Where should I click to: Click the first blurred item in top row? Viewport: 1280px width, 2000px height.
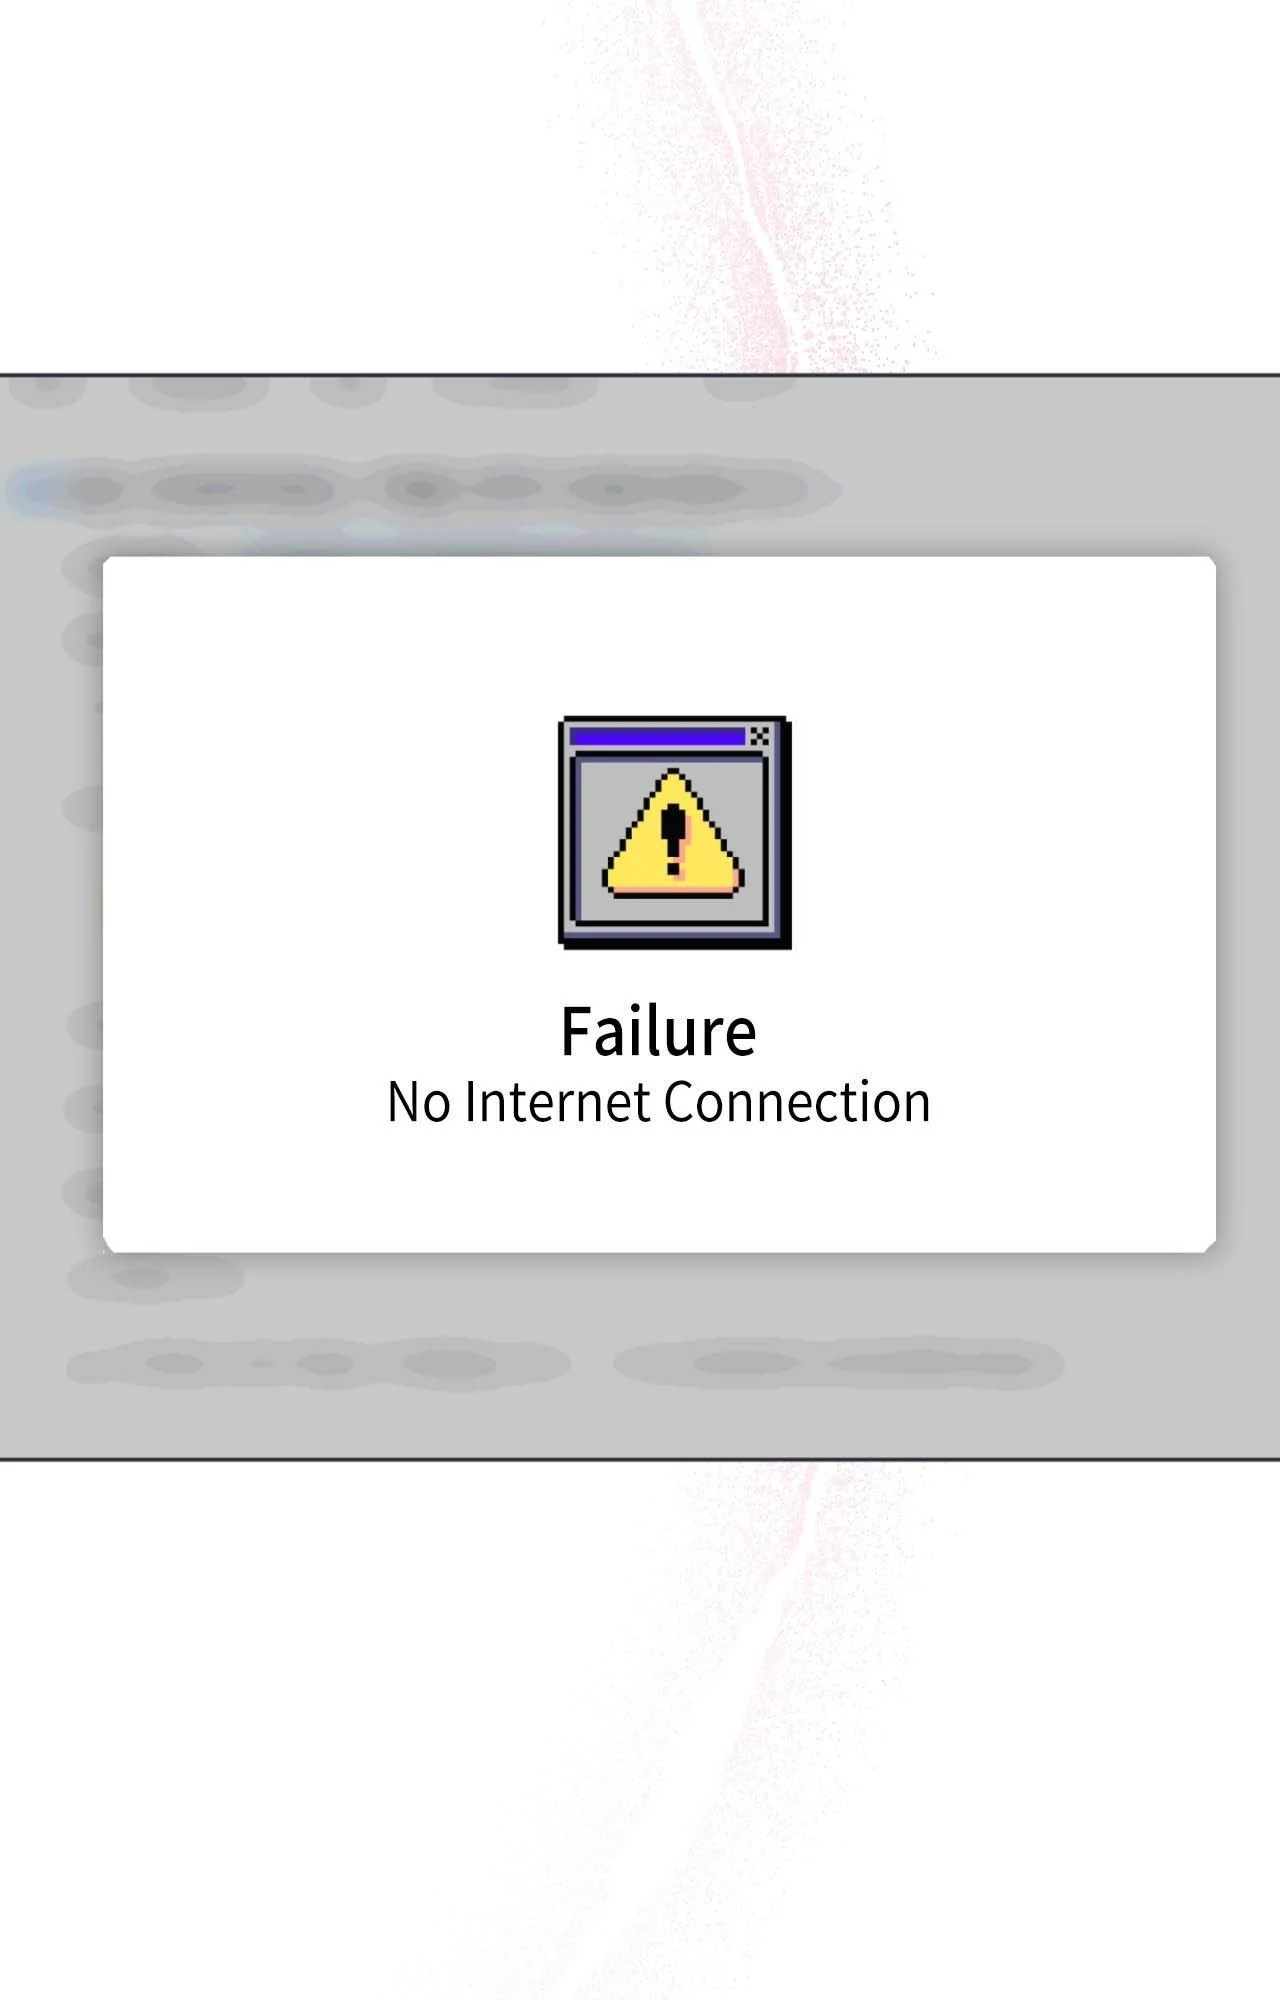tap(48, 388)
